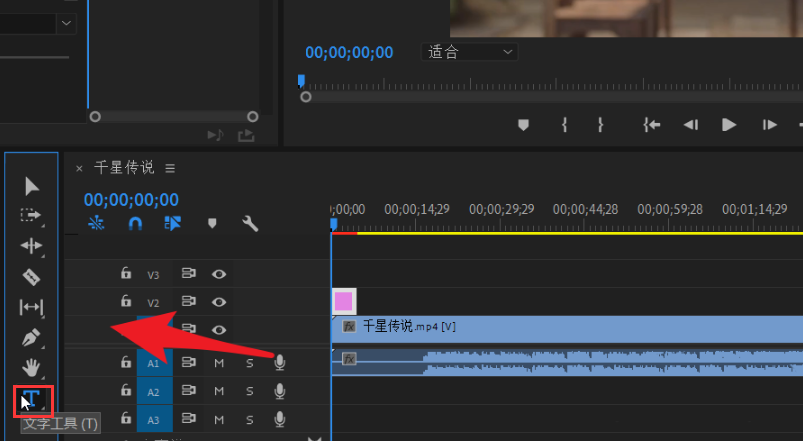Screen dimensions: 803x441
Task: Target the A1 audio track
Action: (154, 364)
